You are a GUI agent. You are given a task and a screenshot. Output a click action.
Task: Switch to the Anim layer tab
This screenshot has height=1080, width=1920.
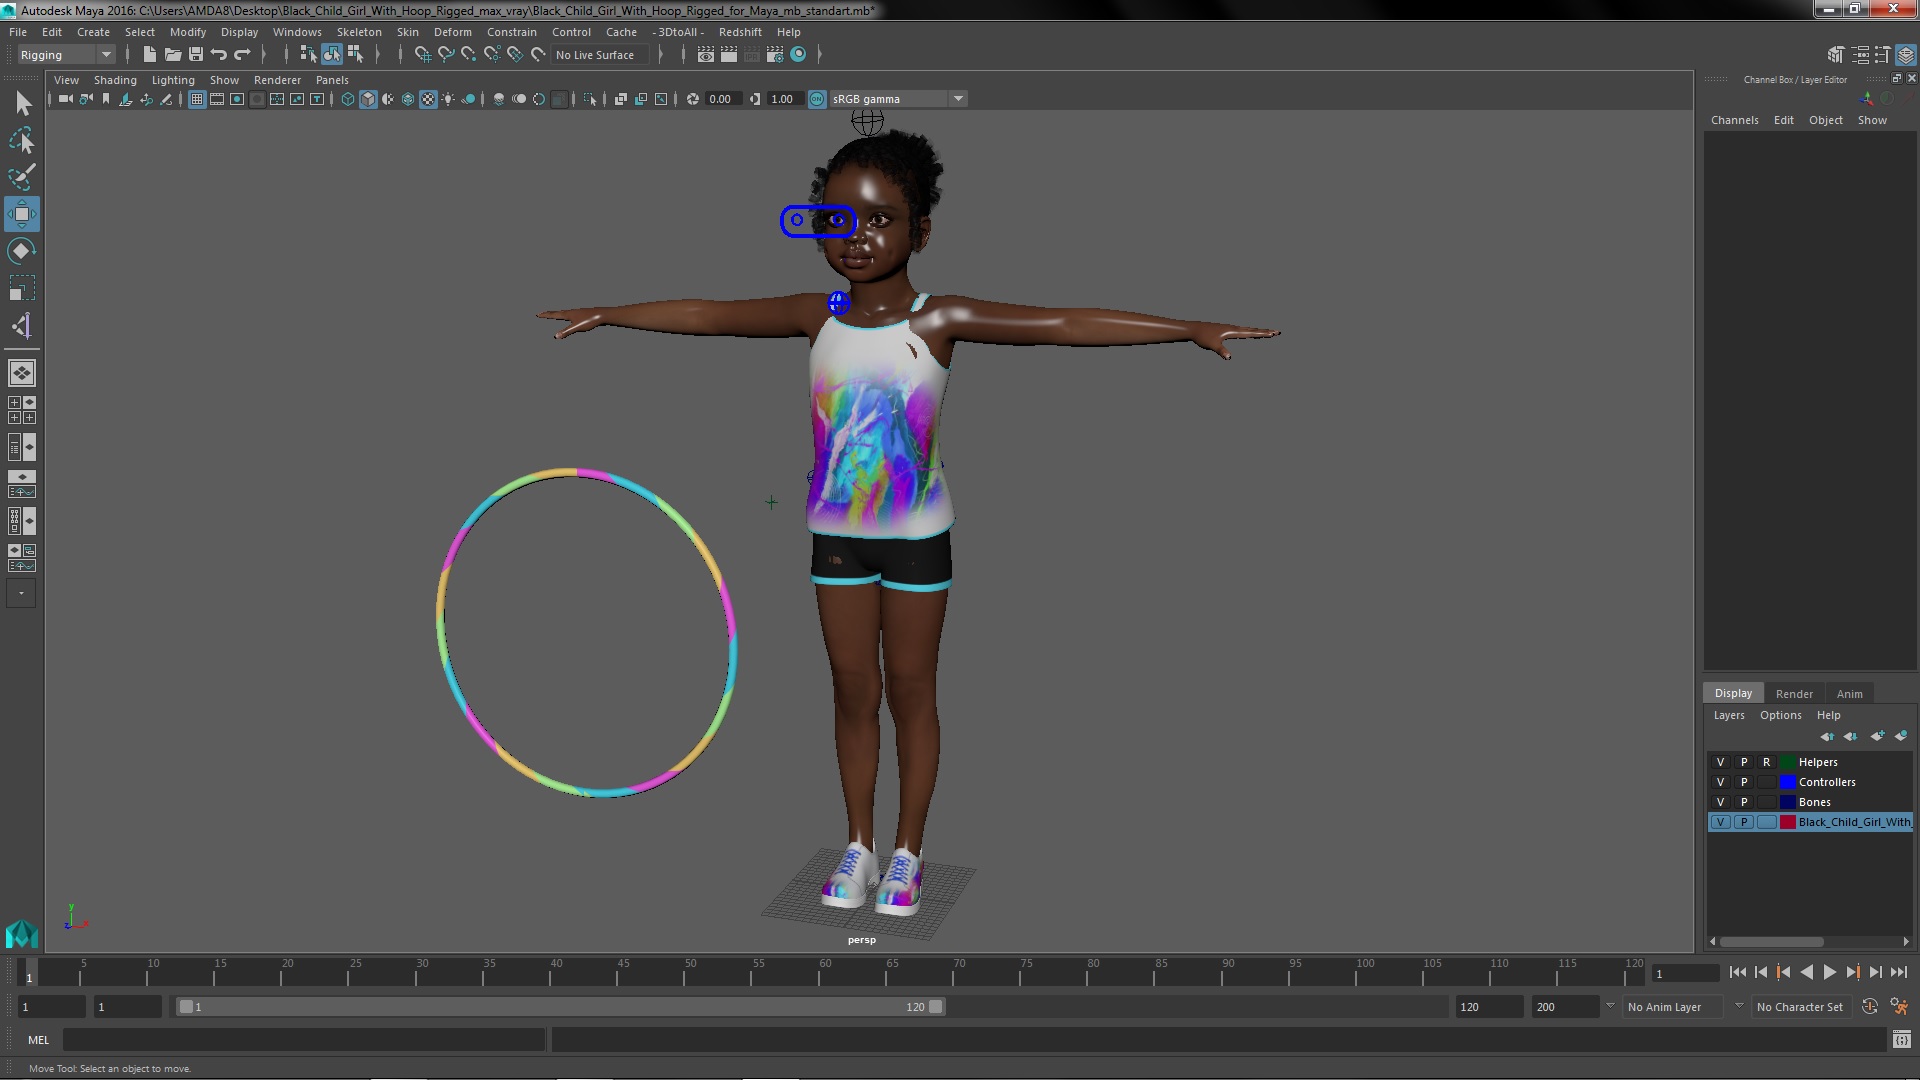click(x=1849, y=693)
